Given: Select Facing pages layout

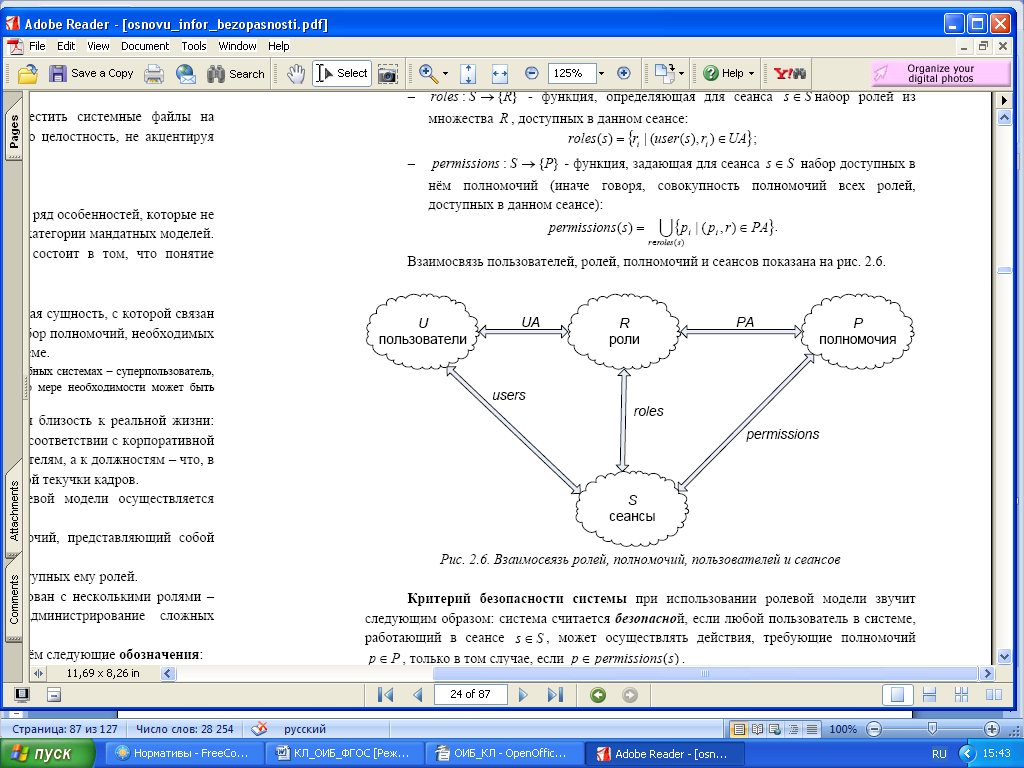Looking at the screenshot, I should pos(993,695).
